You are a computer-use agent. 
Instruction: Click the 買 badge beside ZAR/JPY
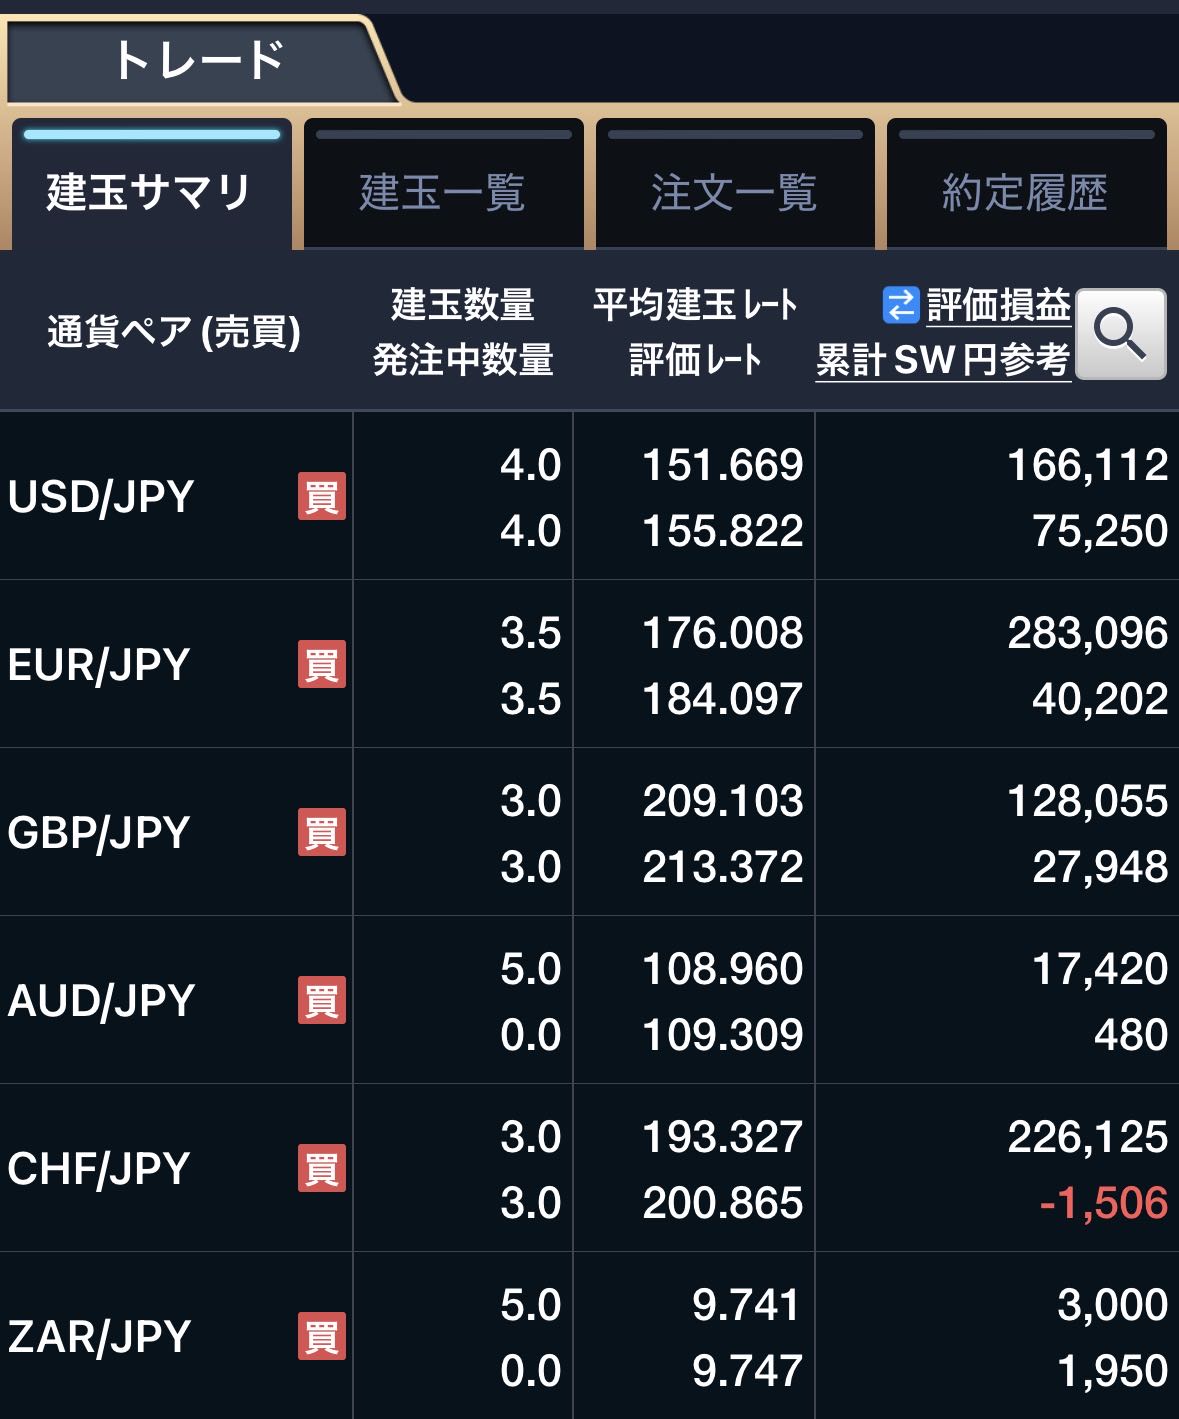coord(321,1336)
